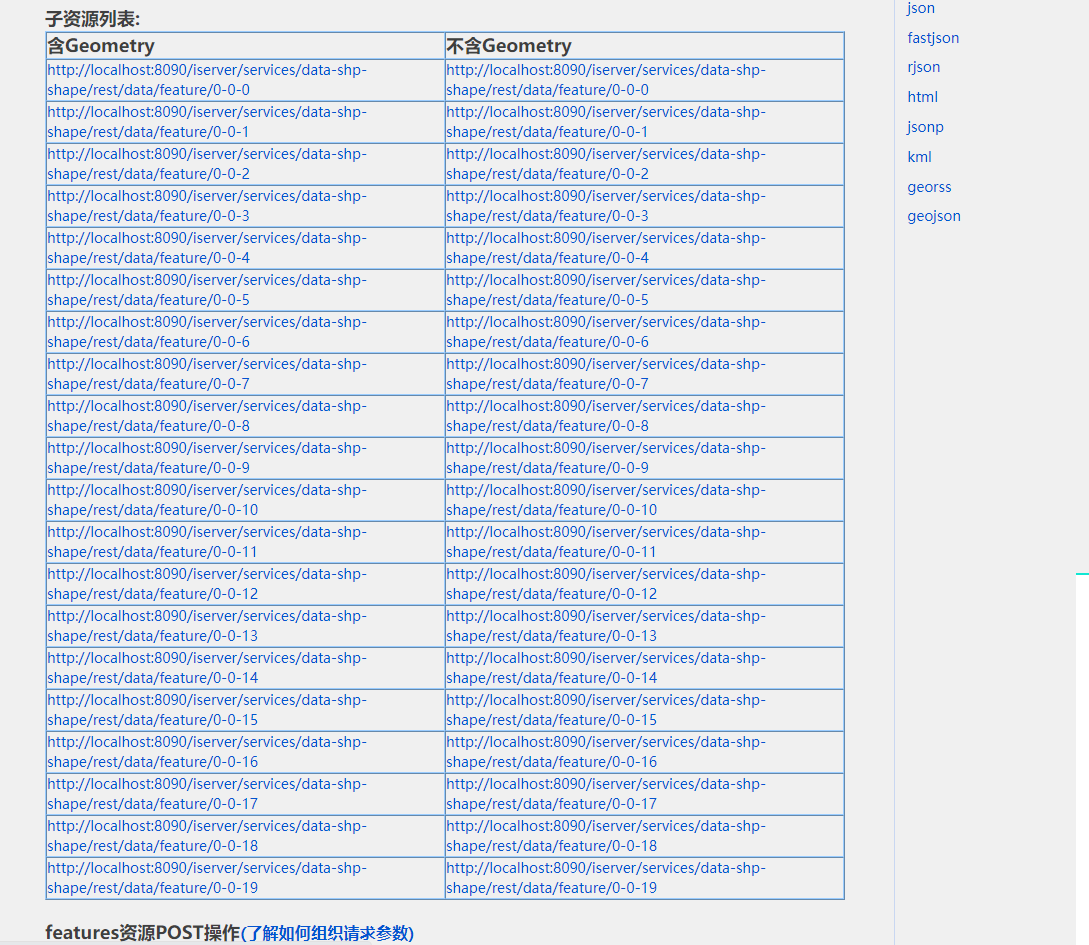Open feature/0-0-6 link in 不含Geometry column
The height and width of the screenshot is (945, 1089).
pyautogui.click(x=606, y=332)
